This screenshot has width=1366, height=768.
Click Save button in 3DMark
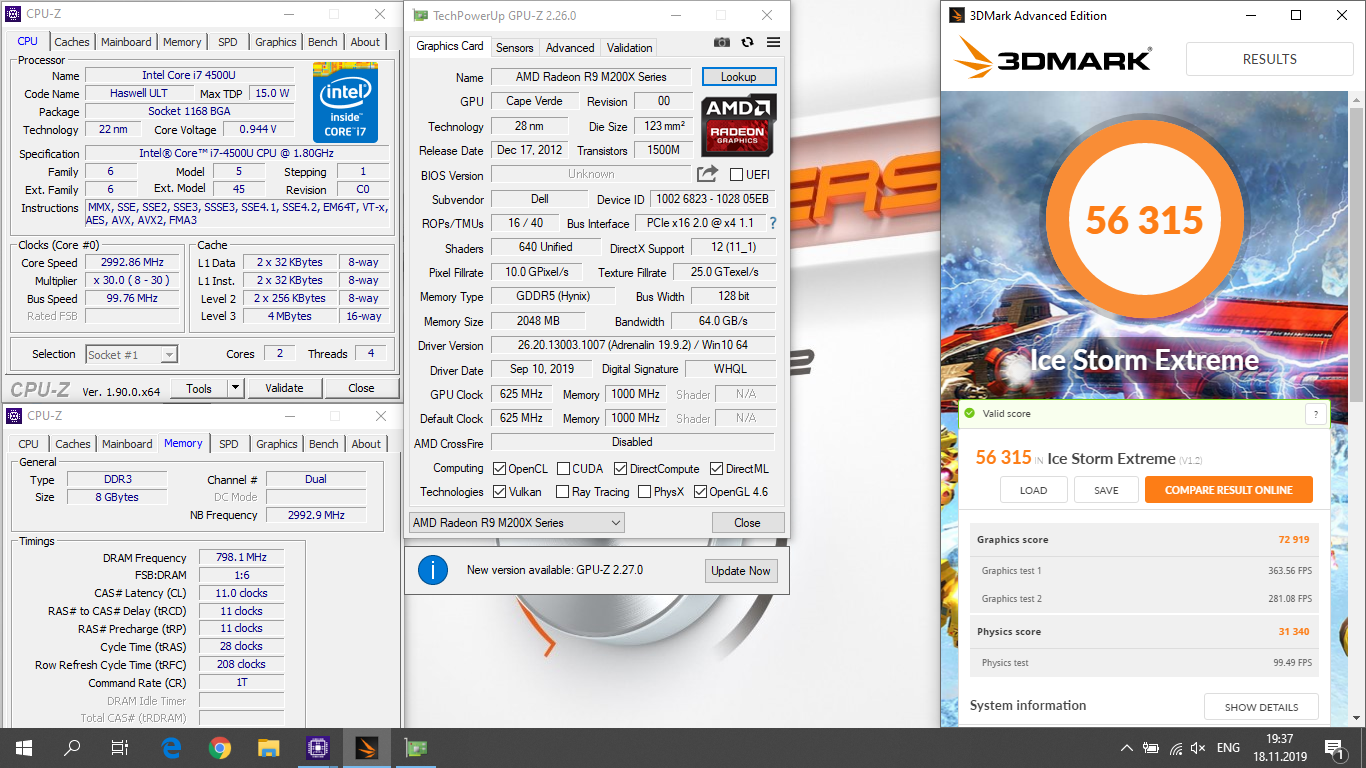1106,490
